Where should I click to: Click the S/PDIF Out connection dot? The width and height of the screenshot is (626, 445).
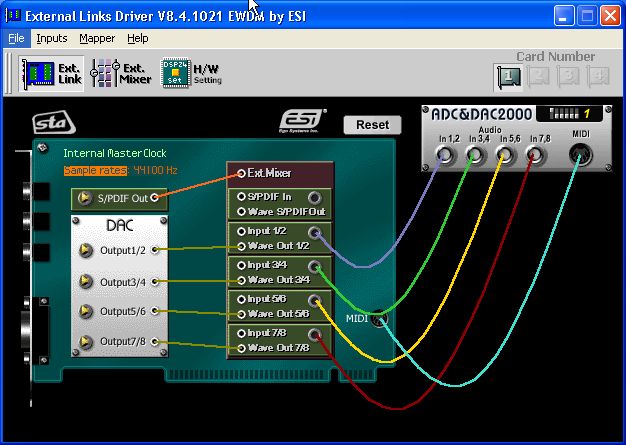coord(155,198)
